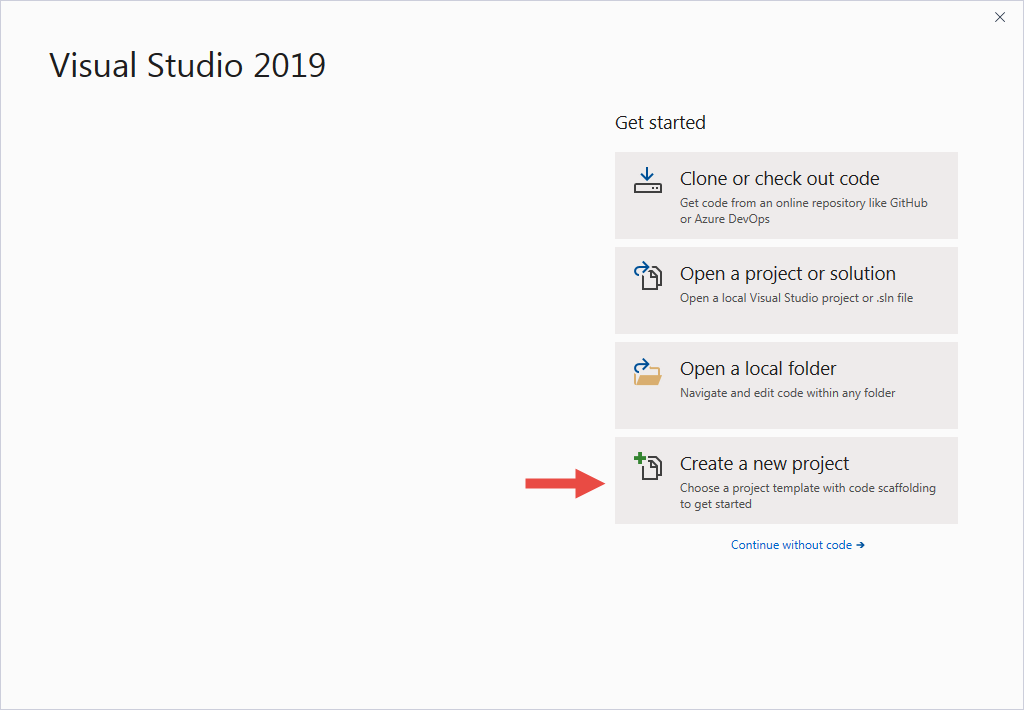Viewport: 1024px width, 710px height.
Task: Click the Clone or check out code download icon
Action: (x=647, y=181)
